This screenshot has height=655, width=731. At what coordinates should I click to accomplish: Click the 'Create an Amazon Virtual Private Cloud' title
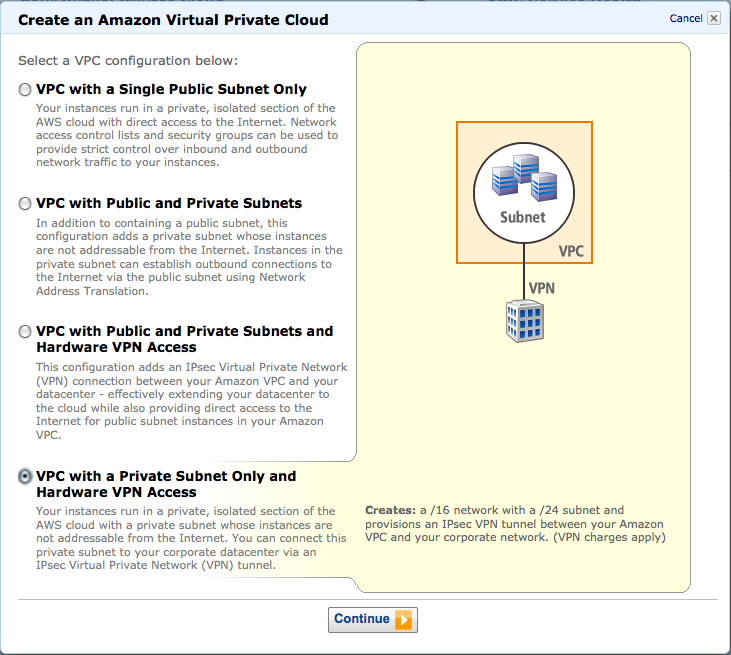click(173, 20)
